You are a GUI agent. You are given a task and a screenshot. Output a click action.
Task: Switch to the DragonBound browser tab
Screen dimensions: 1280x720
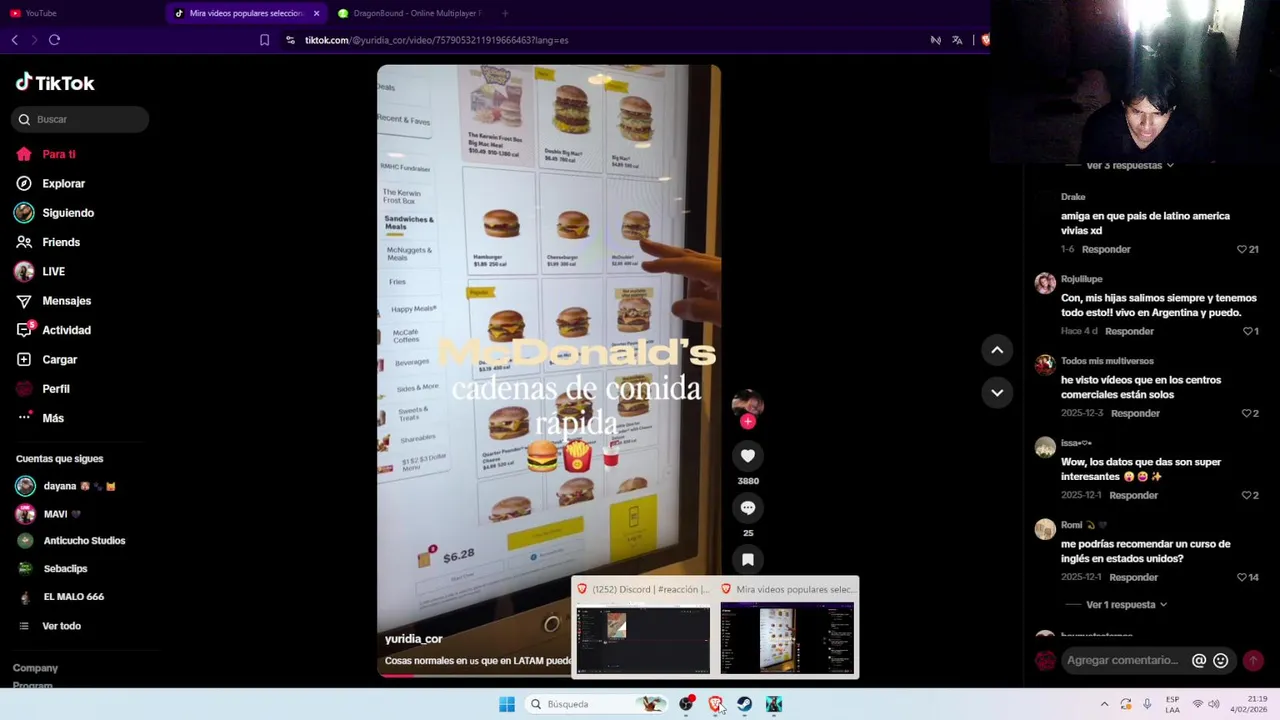tap(410, 13)
